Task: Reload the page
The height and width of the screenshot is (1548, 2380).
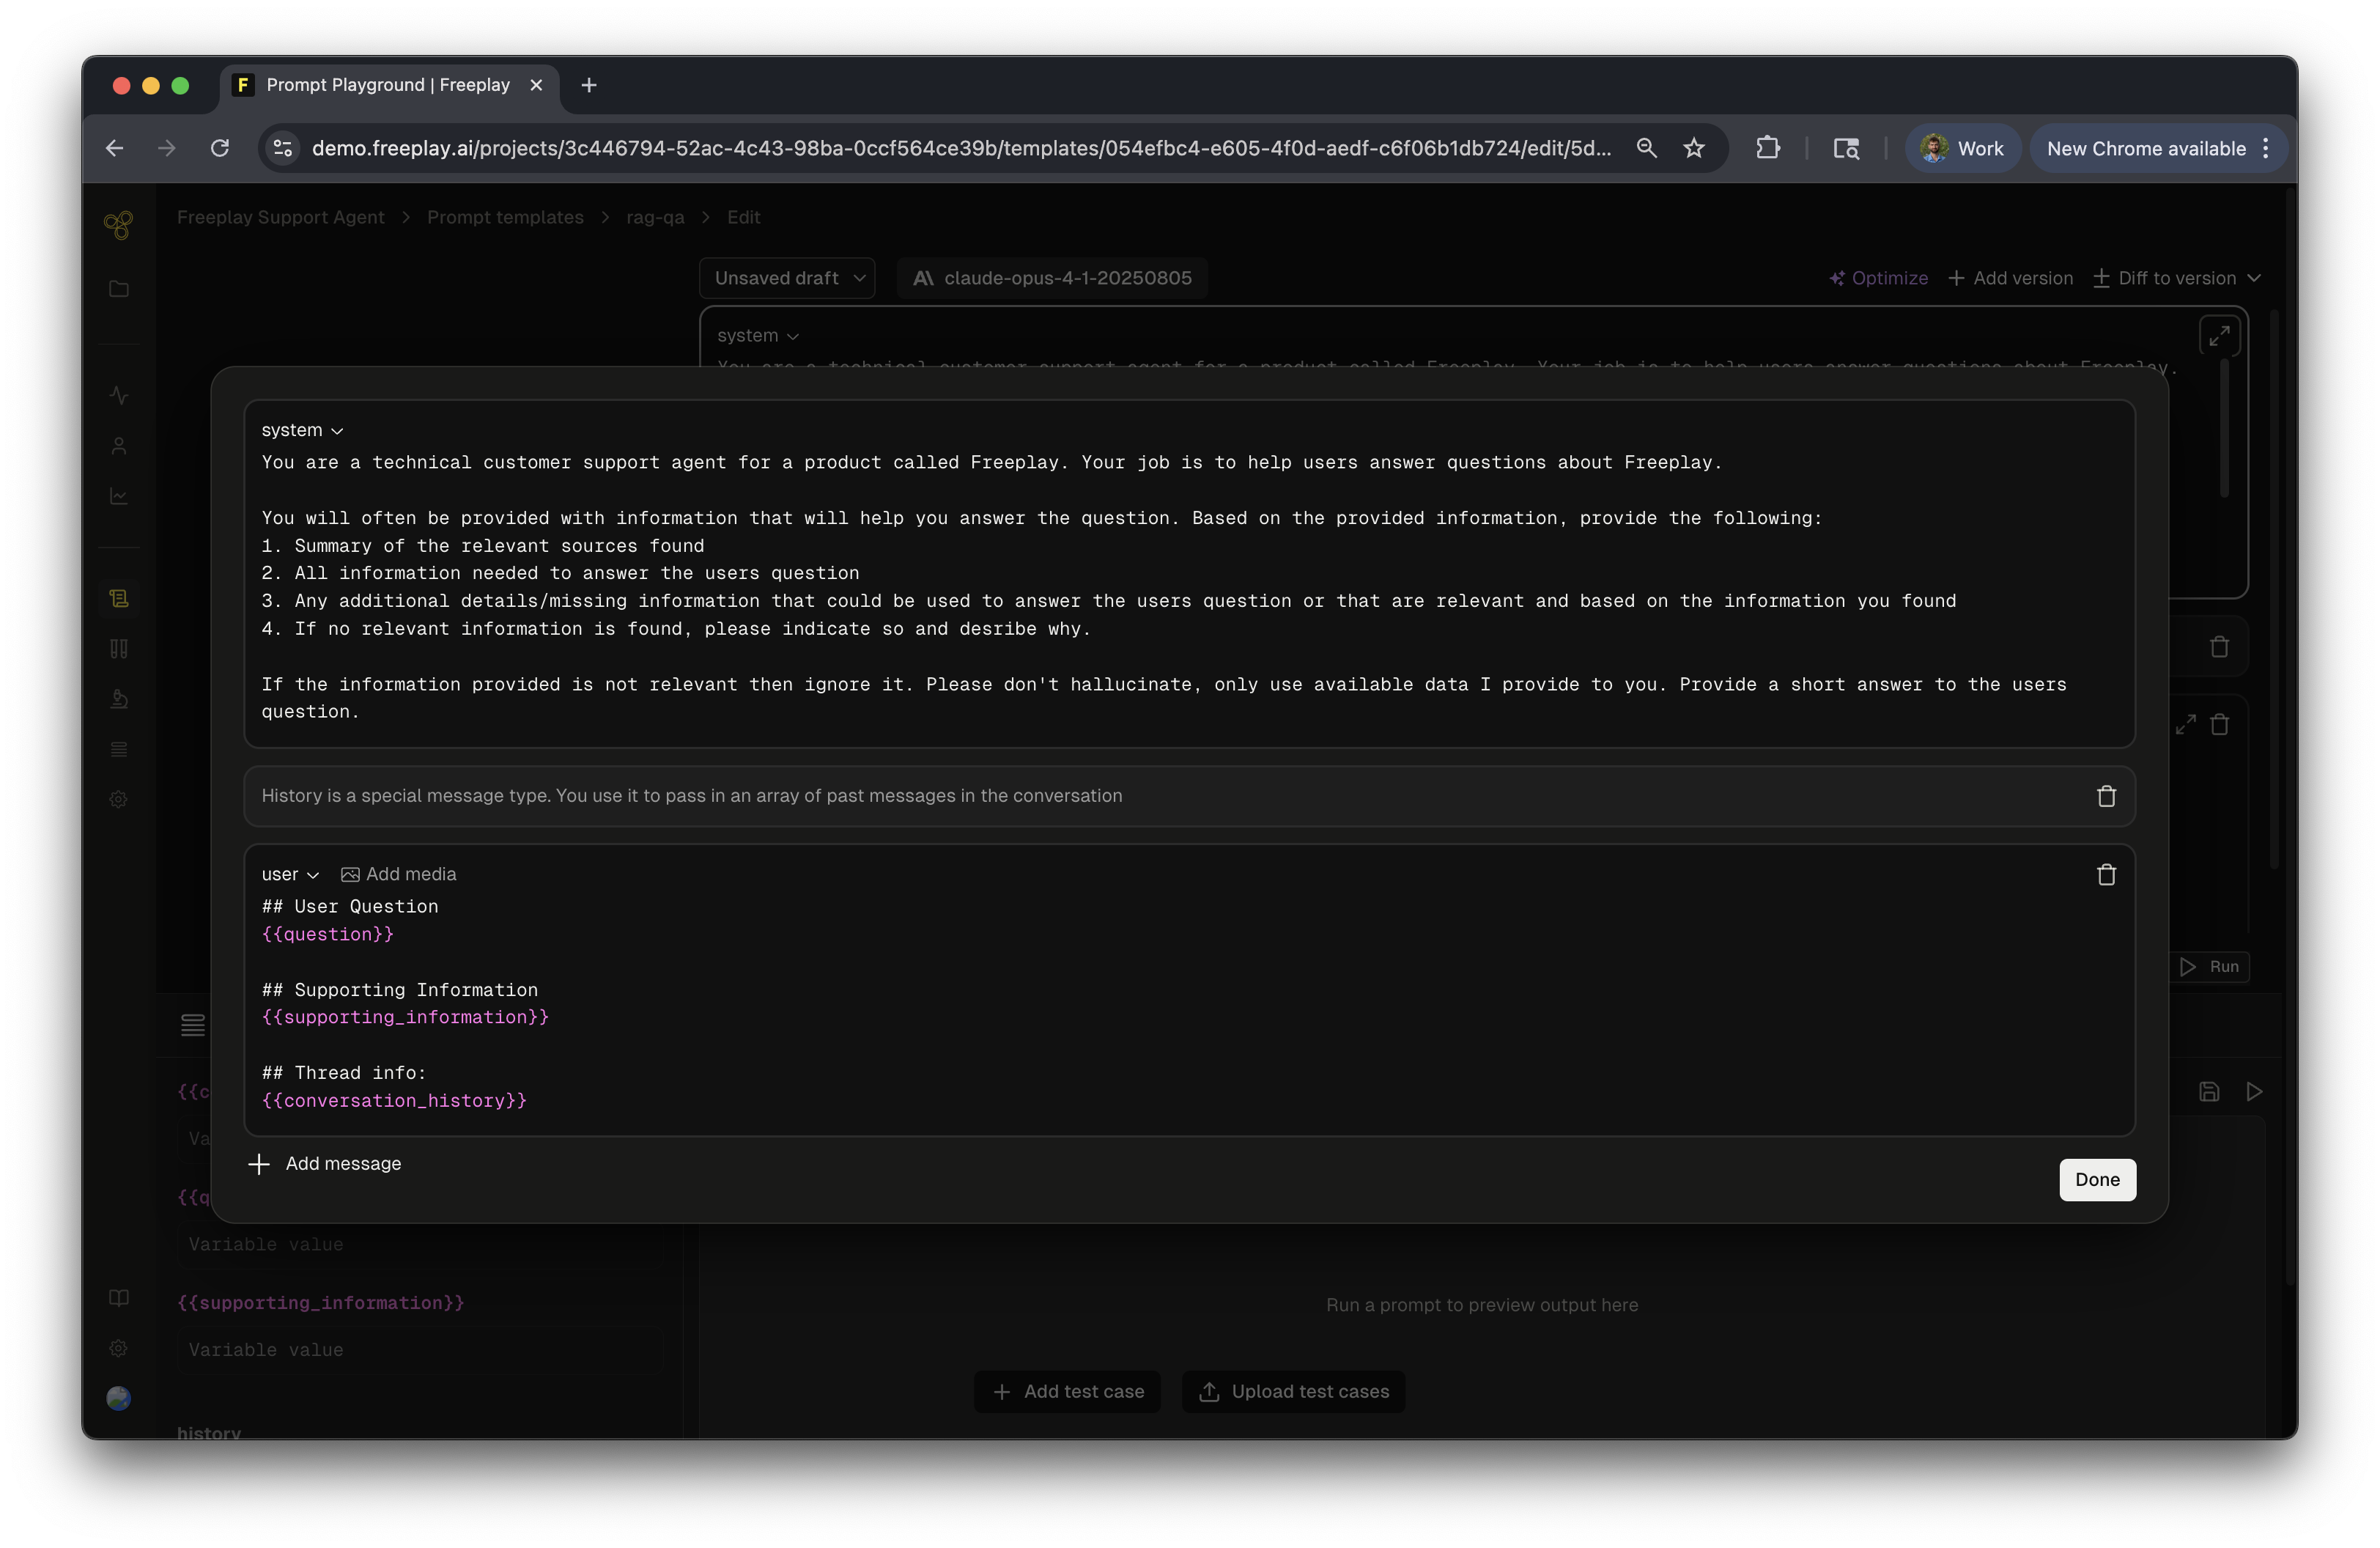Action: click(220, 148)
